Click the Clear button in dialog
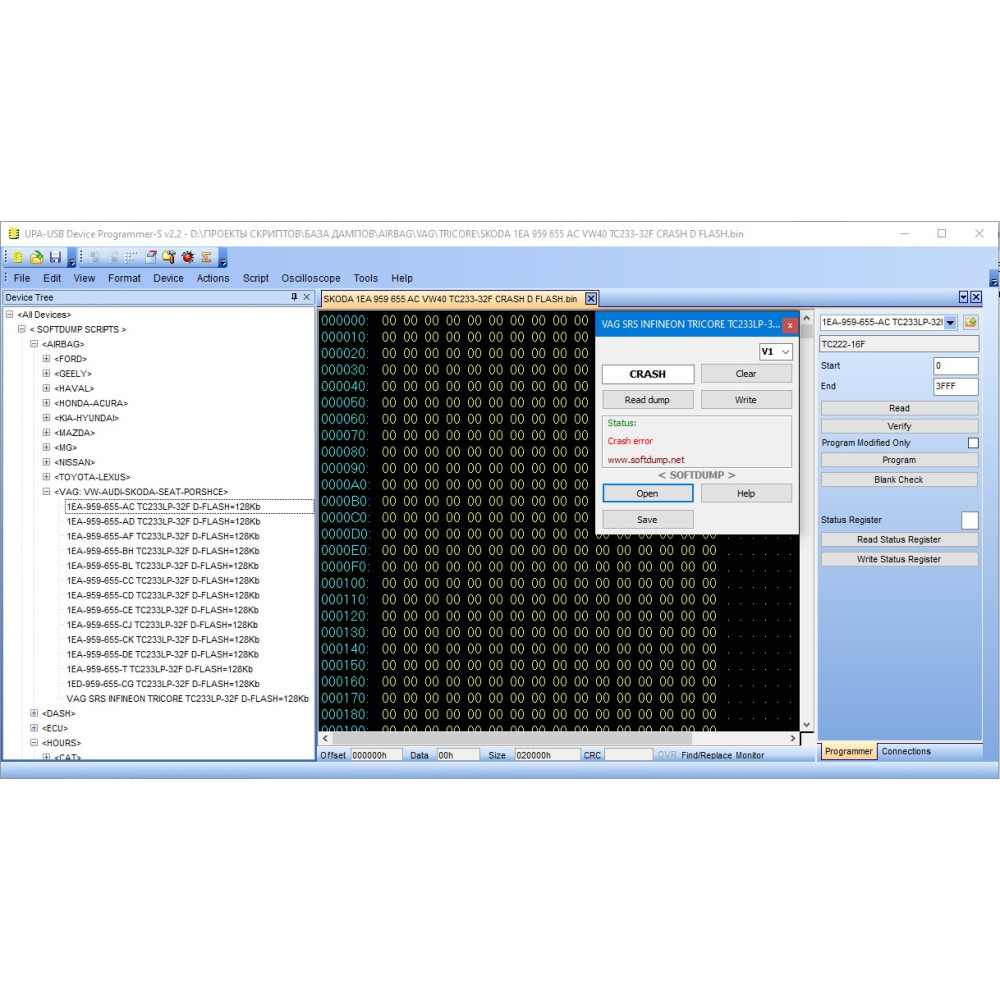 point(746,374)
